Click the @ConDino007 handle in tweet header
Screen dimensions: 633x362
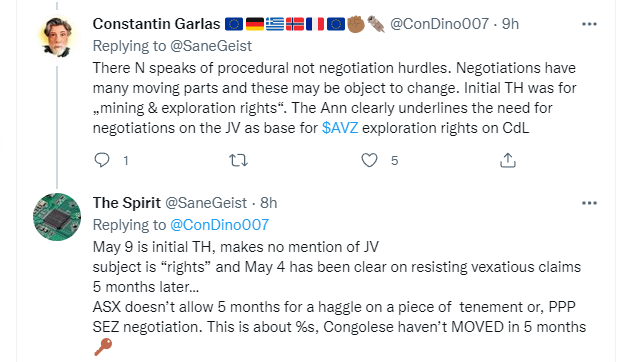tap(439, 24)
